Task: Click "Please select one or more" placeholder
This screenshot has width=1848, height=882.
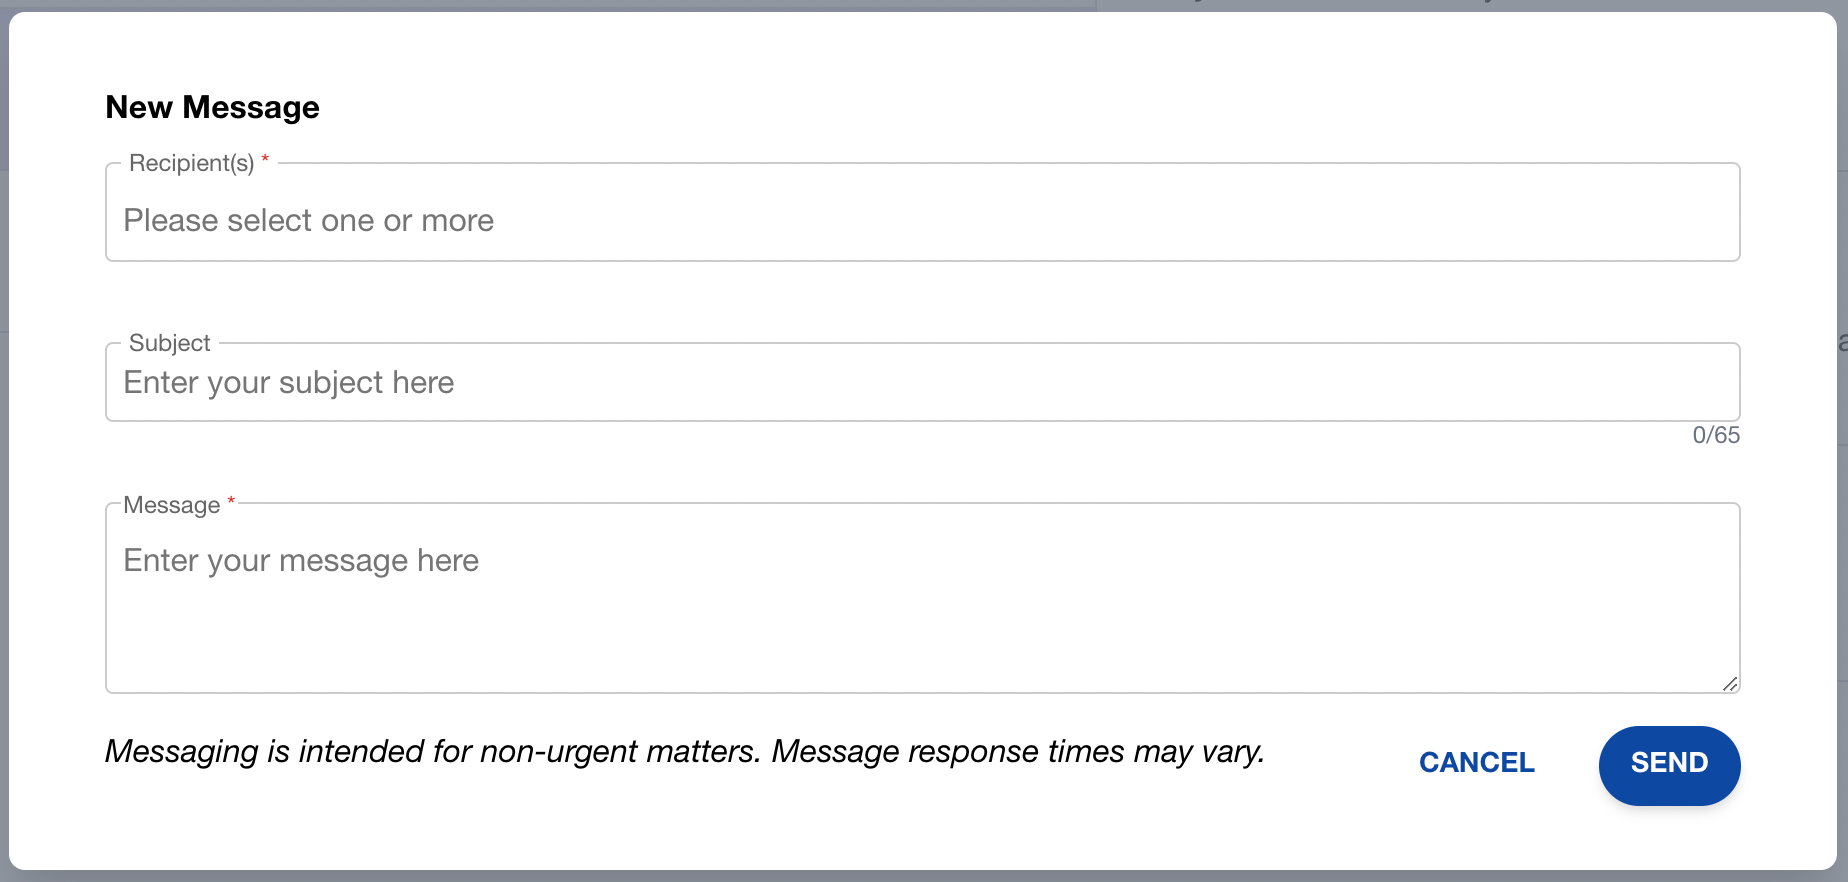Action: pyautogui.click(x=308, y=220)
